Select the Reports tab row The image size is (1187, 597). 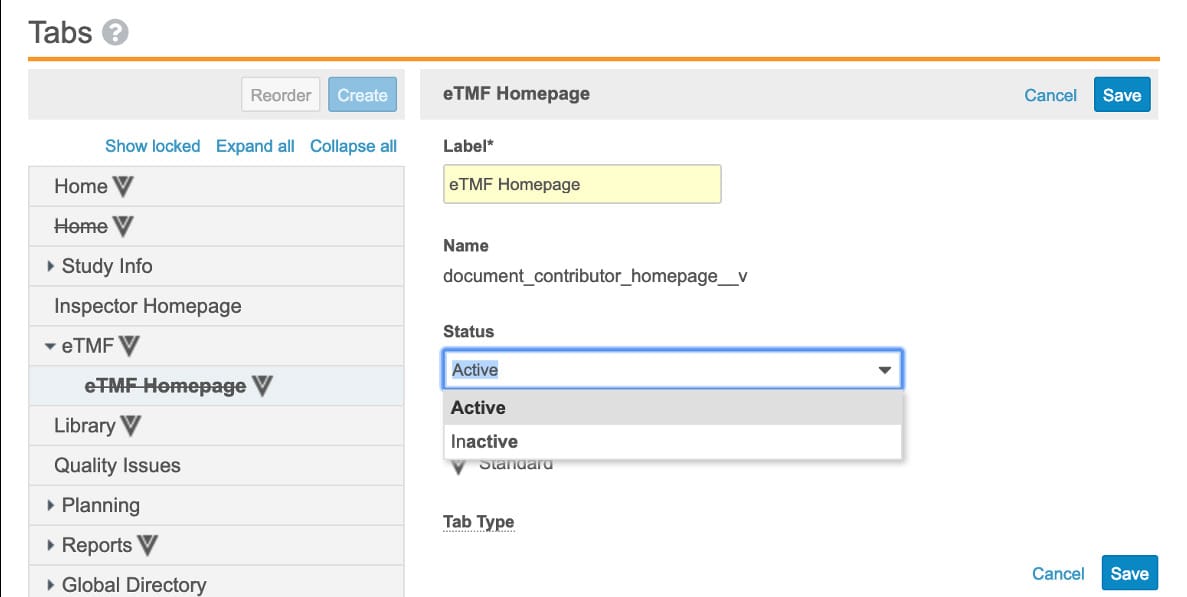coord(217,545)
